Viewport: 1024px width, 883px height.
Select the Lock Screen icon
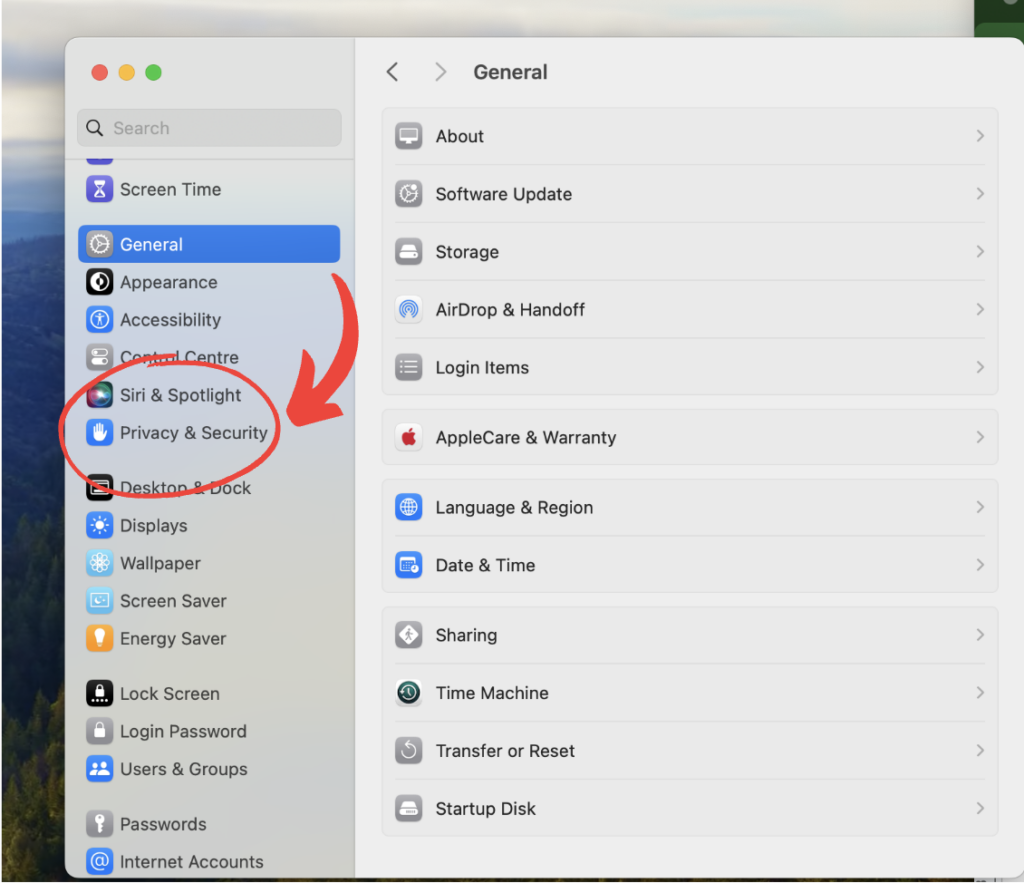(98, 693)
